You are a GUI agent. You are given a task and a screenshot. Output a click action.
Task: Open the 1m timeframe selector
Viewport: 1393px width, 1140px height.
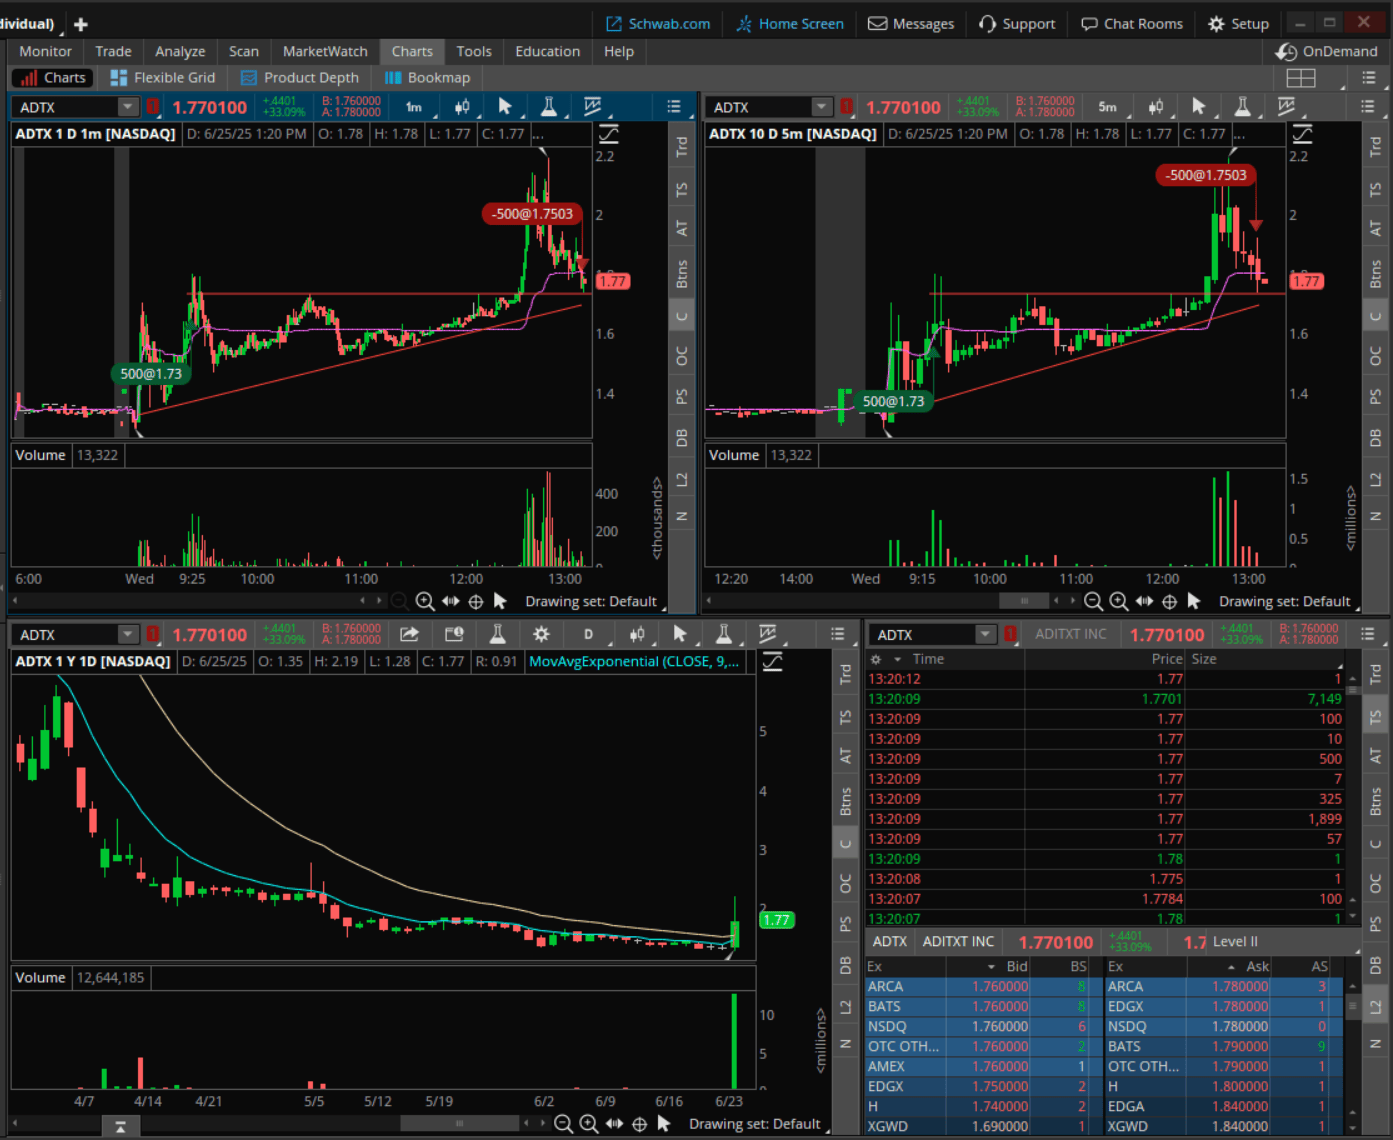(x=415, y=107)
